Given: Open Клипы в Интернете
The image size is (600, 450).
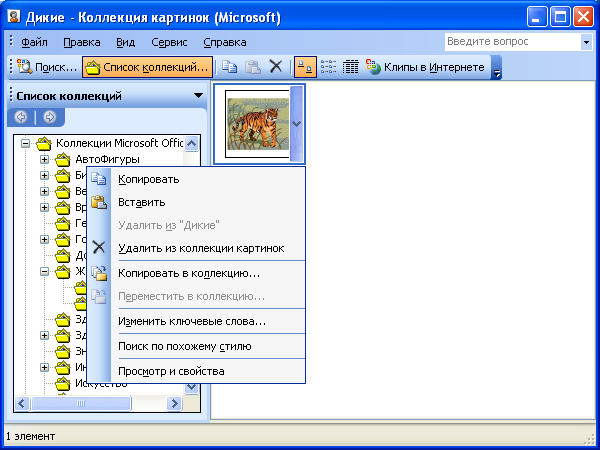Looking at the screenshot, I should point(425,67).
